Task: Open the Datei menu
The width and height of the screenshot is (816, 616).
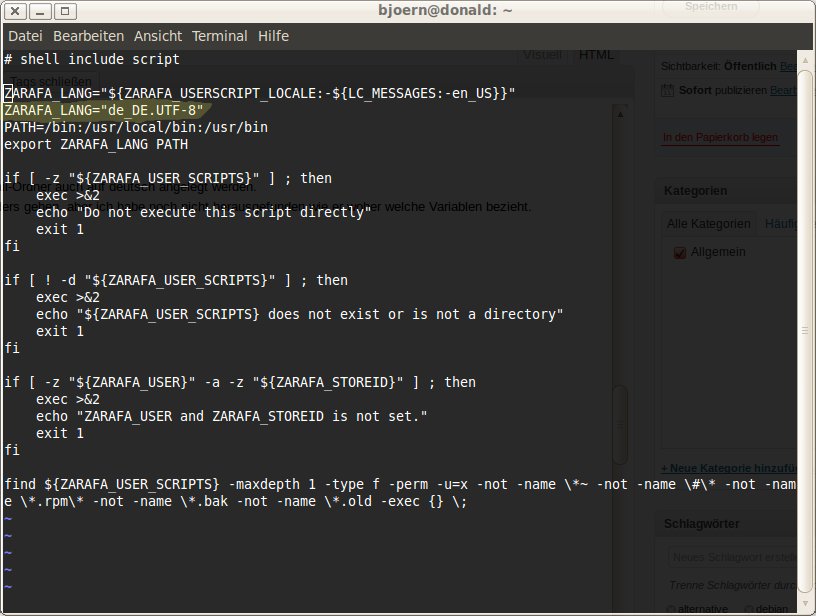Action: 25,36
